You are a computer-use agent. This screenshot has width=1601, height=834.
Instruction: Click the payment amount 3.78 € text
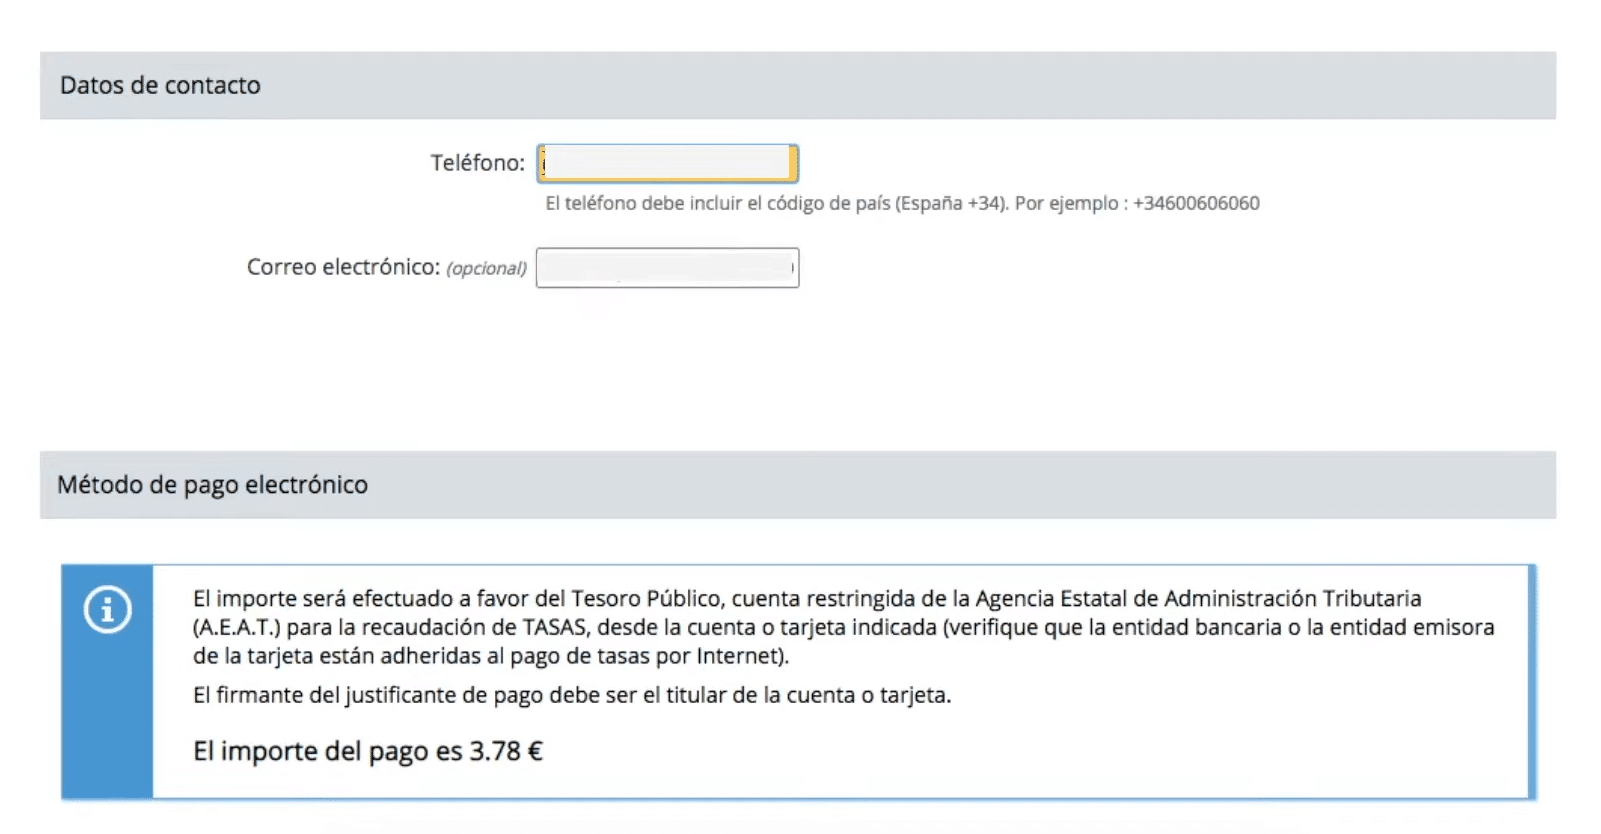point(506,751)
